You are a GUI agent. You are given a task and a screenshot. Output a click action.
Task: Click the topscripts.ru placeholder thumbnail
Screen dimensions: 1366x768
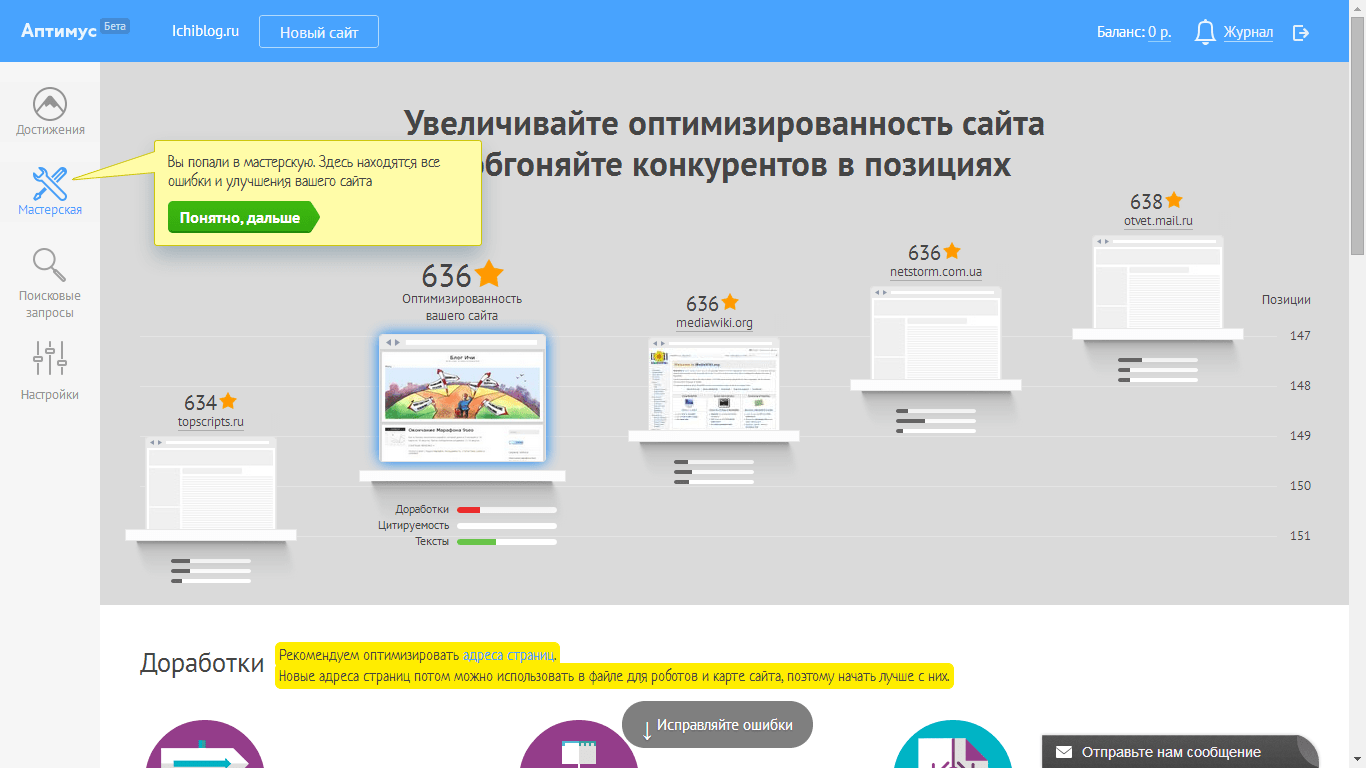pyautogui.click(x=211, y=483)
